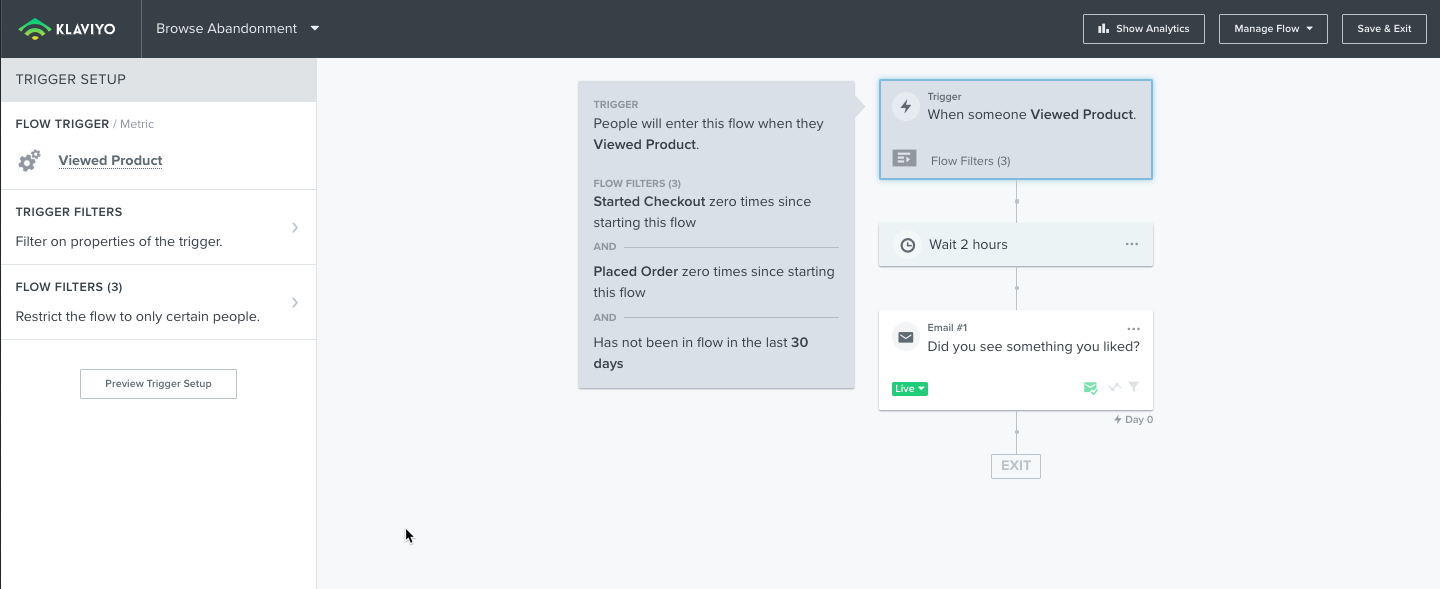This screenshot has width=1440, height=589.
Task: Click the envelope icon on Email #1
Action: pyautogui.click(x=906, y=338)
